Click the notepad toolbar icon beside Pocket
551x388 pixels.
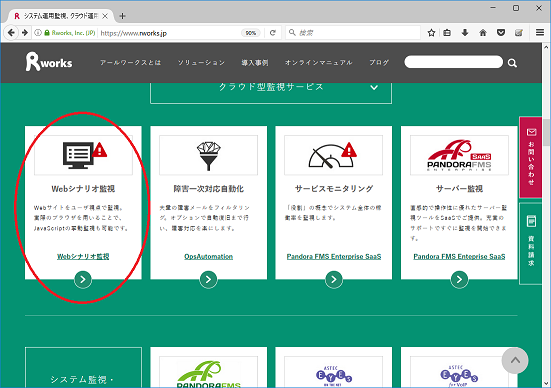coord(519,33)
